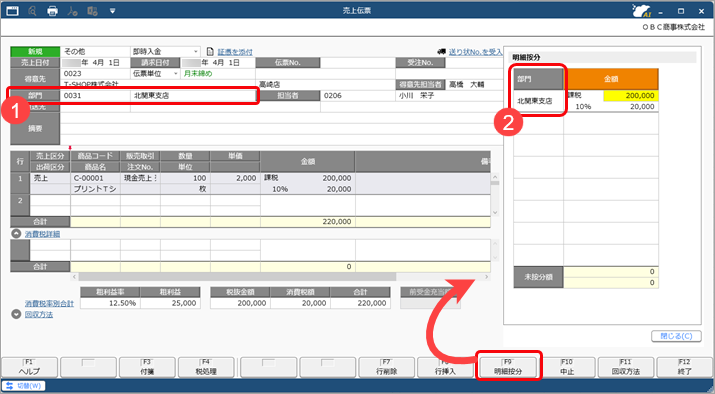The width and height of the screenshot is (715, 394).
Task: Click the yellow 200,000 amount cell in 明細按分
Action: click(631, 95)
